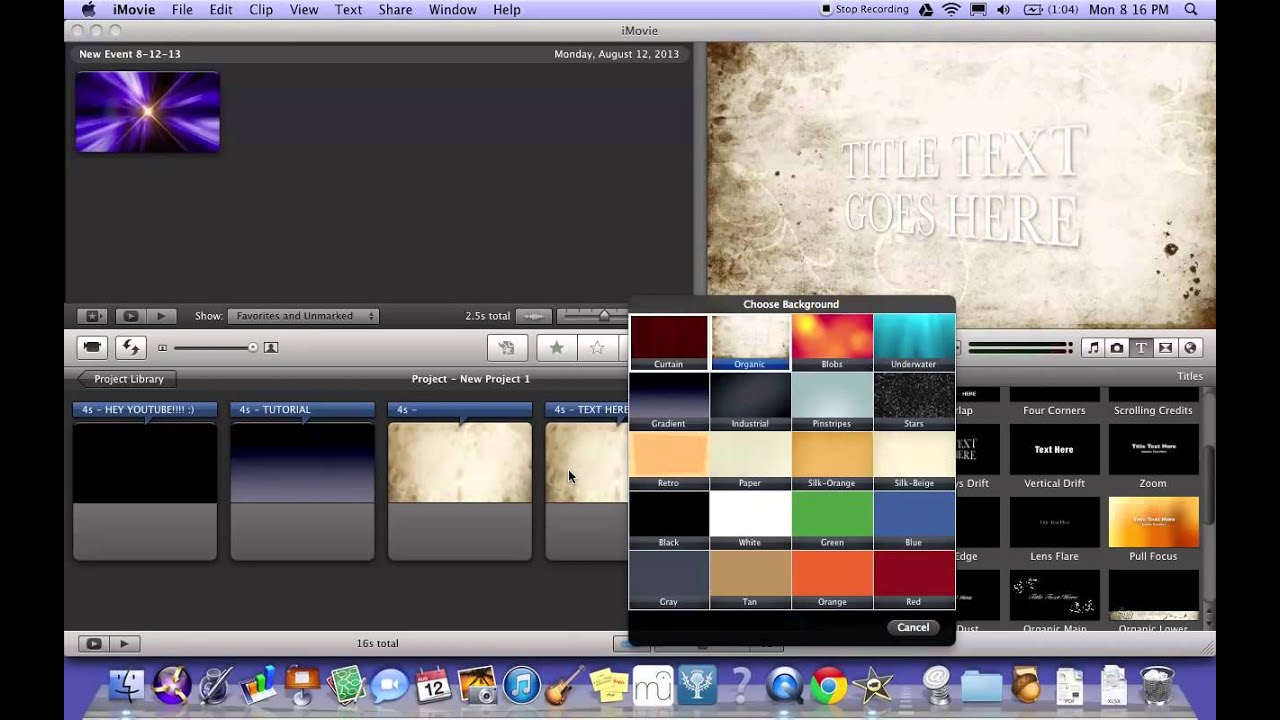The width and height of the screenshot is (1280, 720).
Task: Open Finder from the Dock
Action: pyautogui.click(x=127, y=686)
